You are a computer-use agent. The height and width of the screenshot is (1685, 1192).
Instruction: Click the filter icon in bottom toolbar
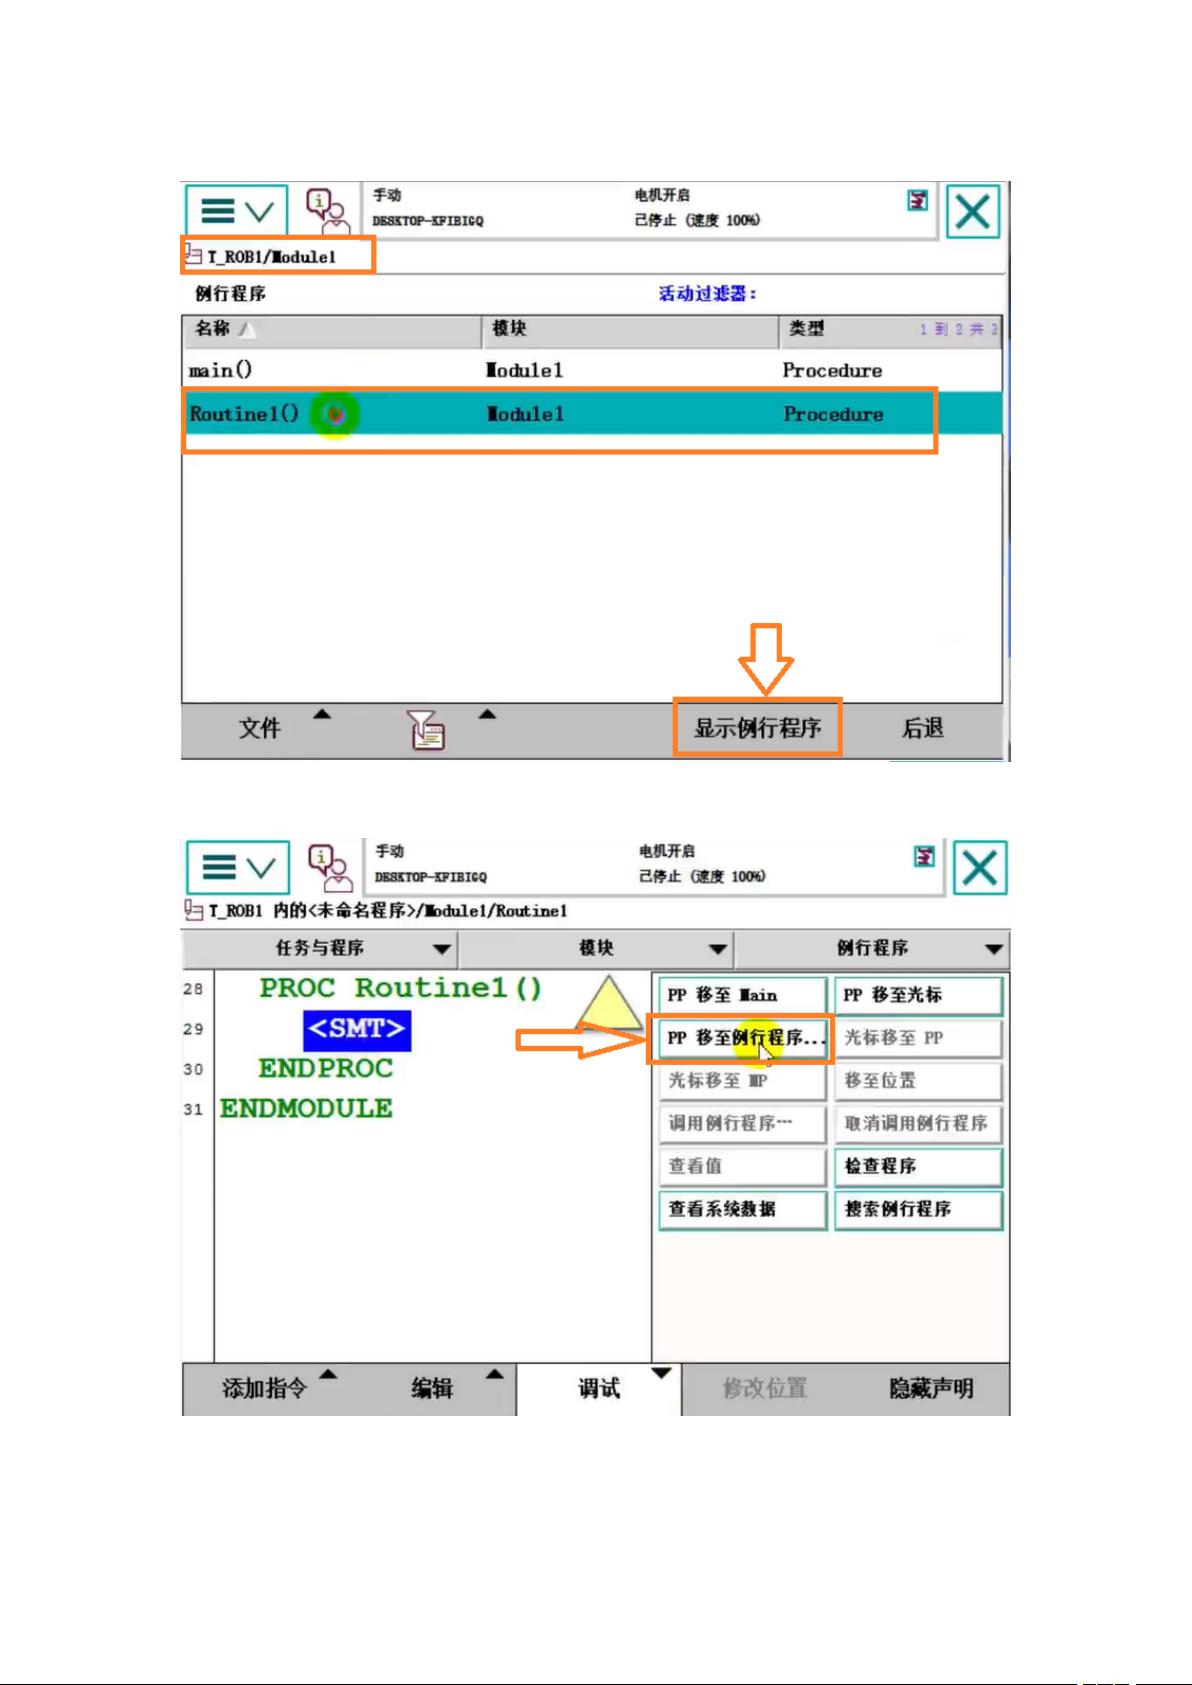426,729
